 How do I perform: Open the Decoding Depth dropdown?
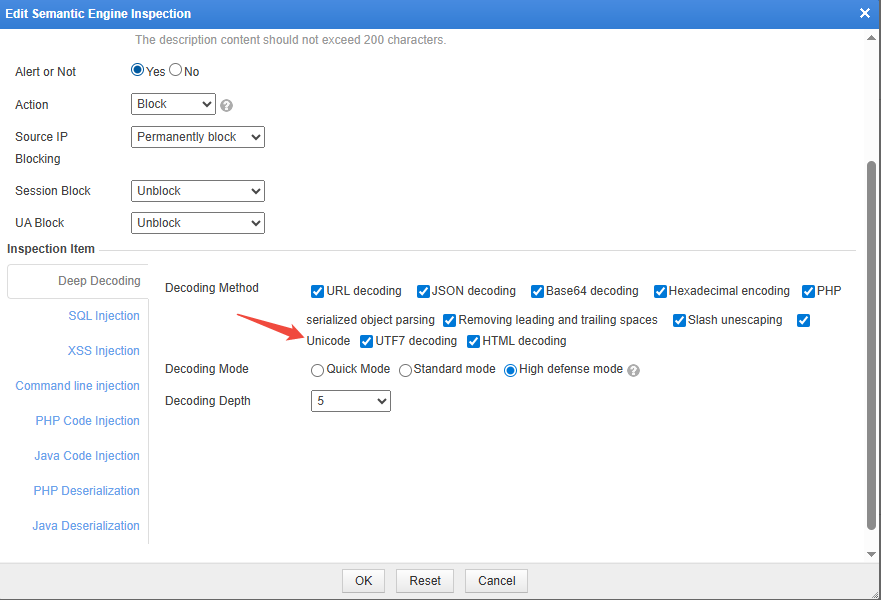[350, 401]
